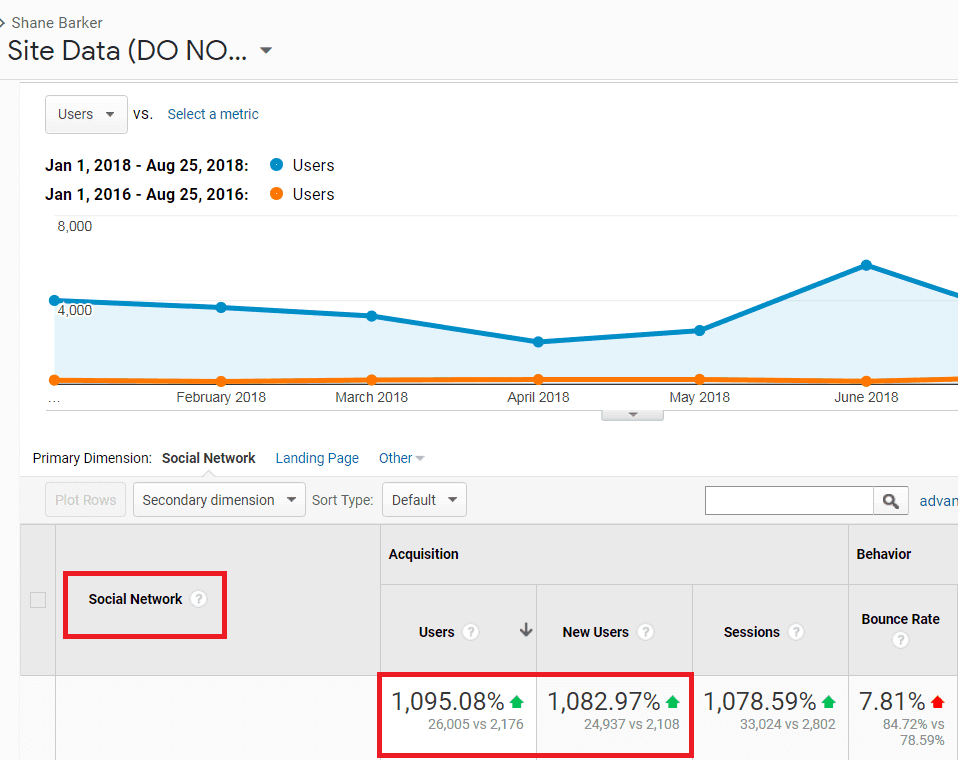
Task: Select Landing Page primary dimension
Action: pos(317,458)
